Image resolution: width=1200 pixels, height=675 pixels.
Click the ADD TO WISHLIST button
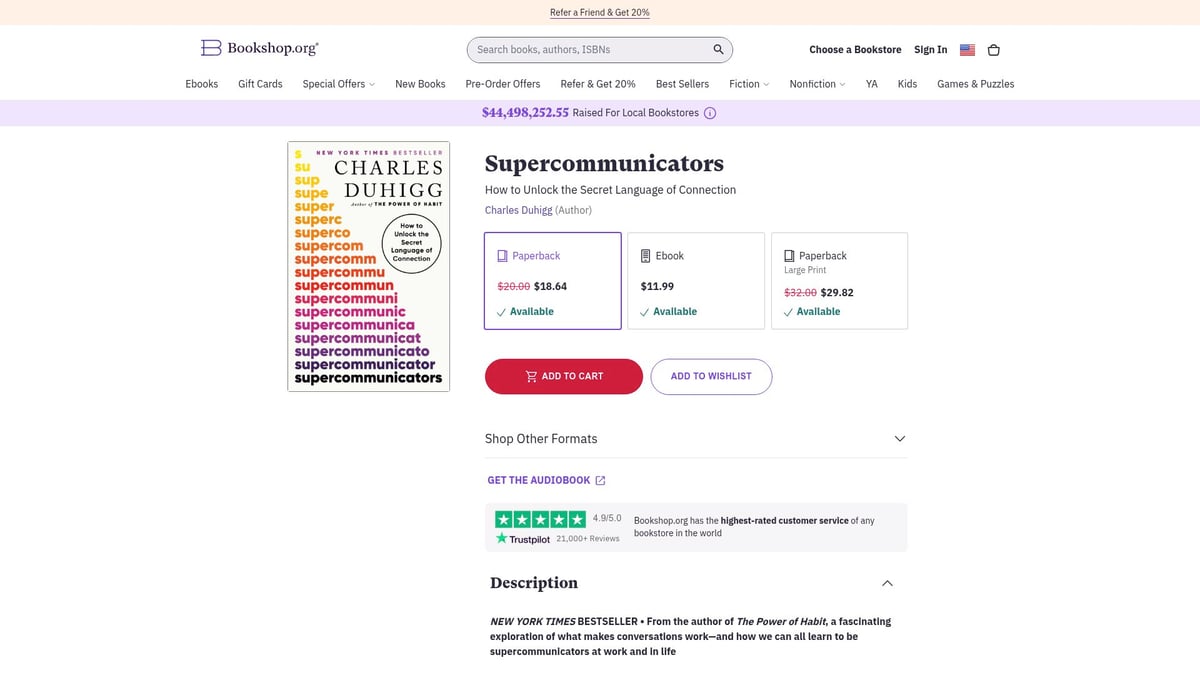711,376
